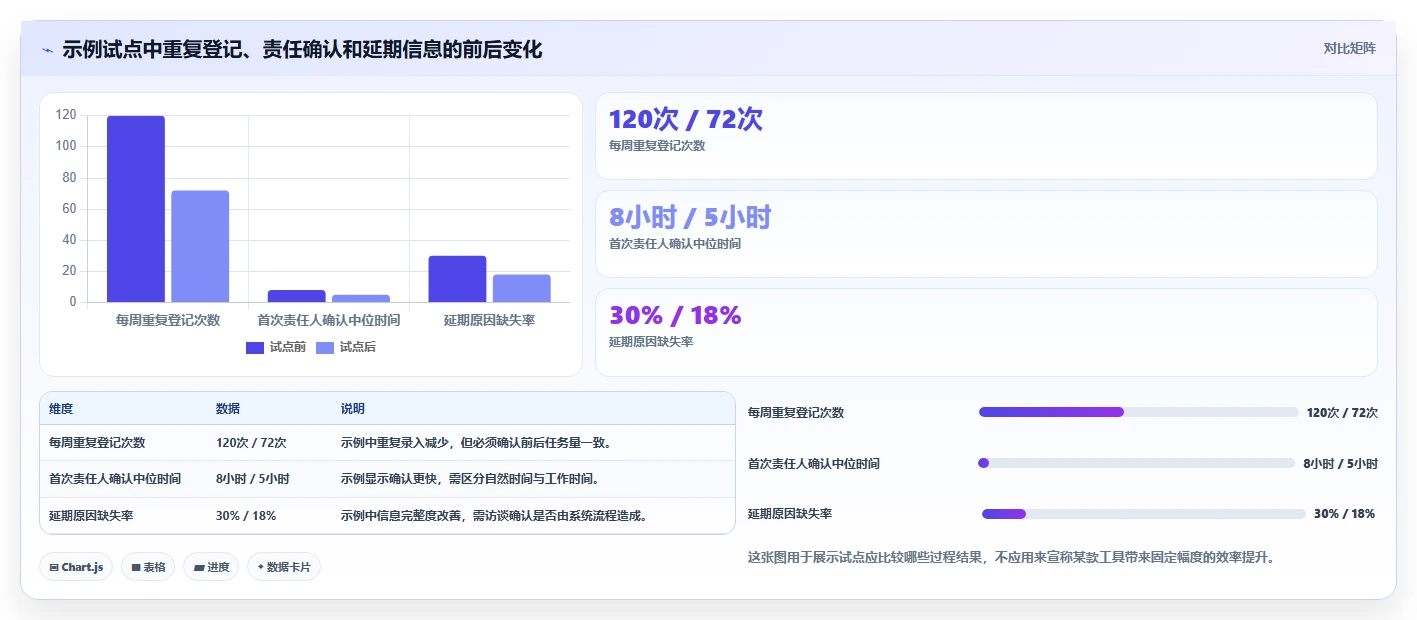
Task: Click the note 示例中信息完整度改善
Action: coord(497,516)
